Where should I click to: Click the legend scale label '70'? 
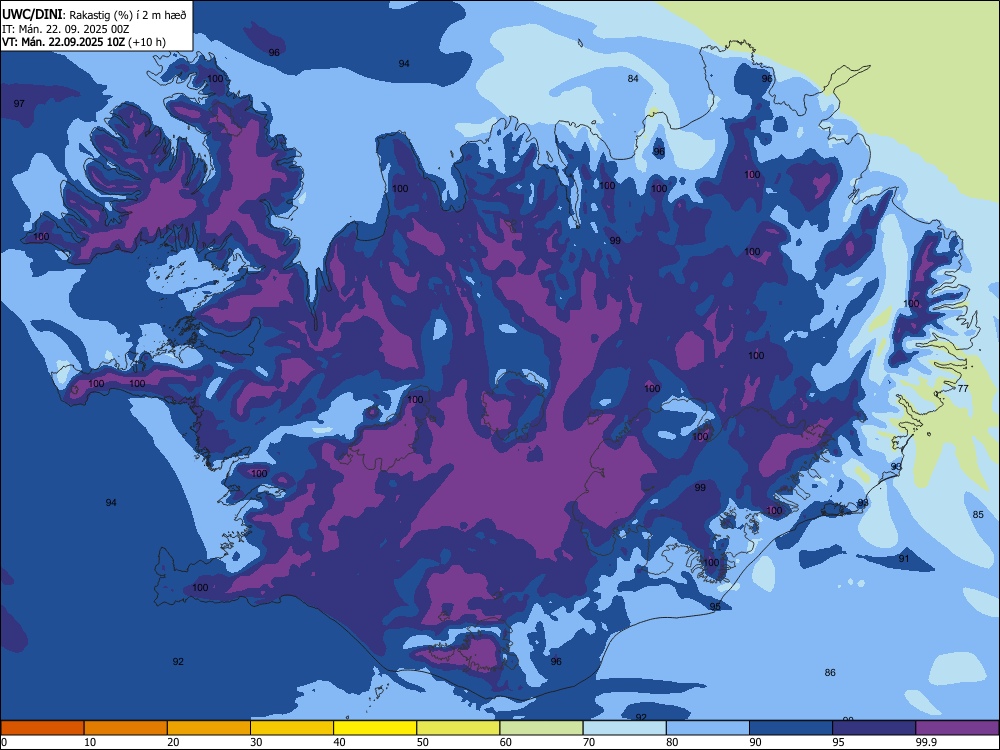coord(589,742)
